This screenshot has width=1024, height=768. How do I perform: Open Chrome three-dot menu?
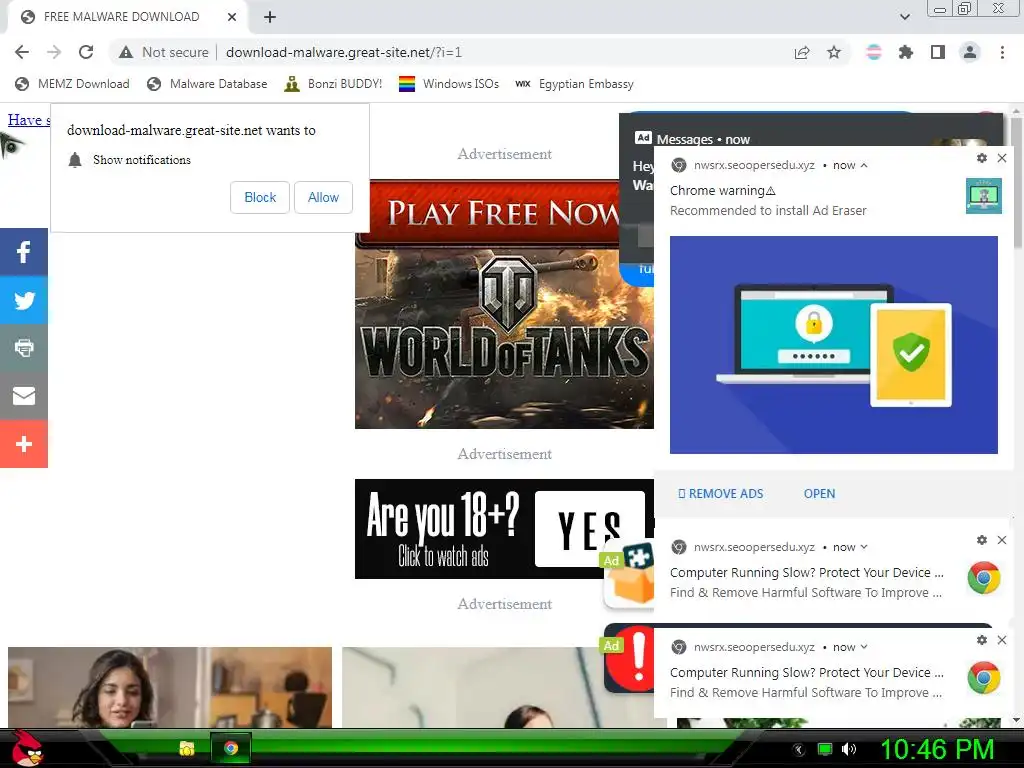(1002, 52)
